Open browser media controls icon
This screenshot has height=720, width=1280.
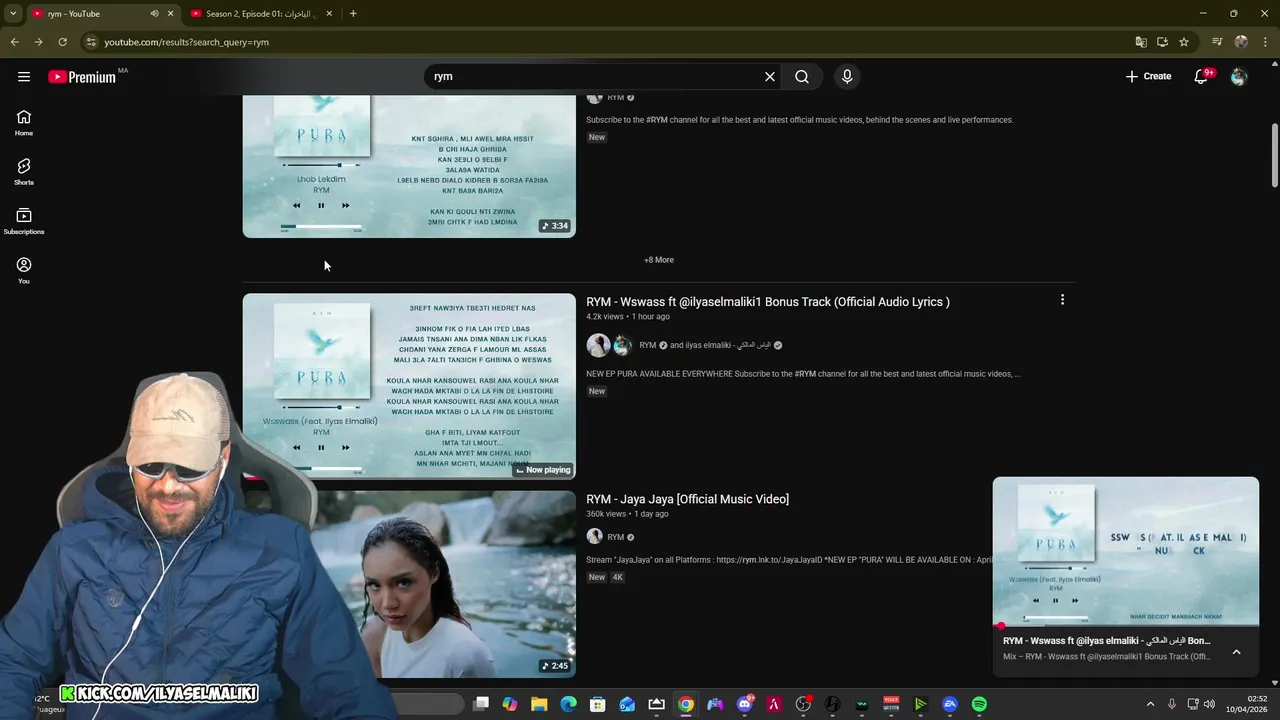[x=1217, y=42]
